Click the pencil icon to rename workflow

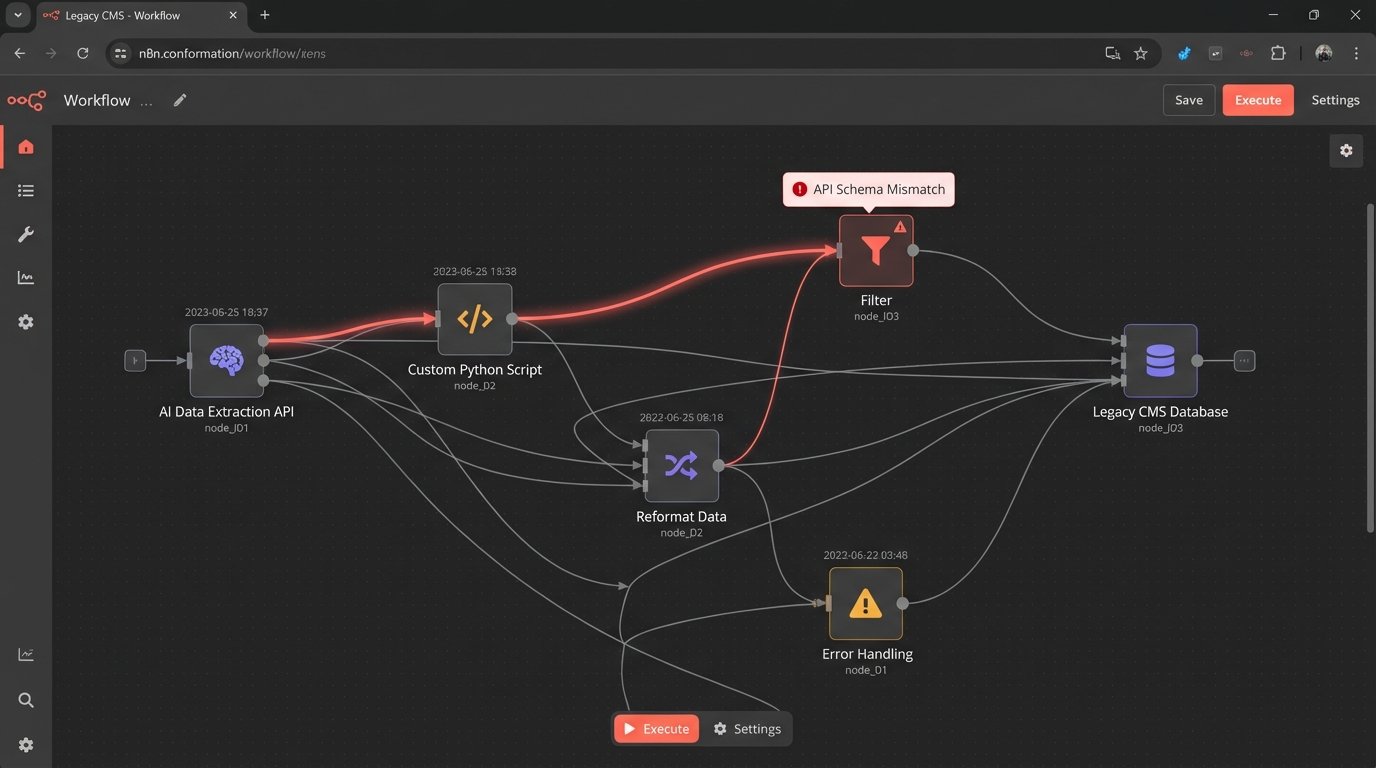[180, 100]
